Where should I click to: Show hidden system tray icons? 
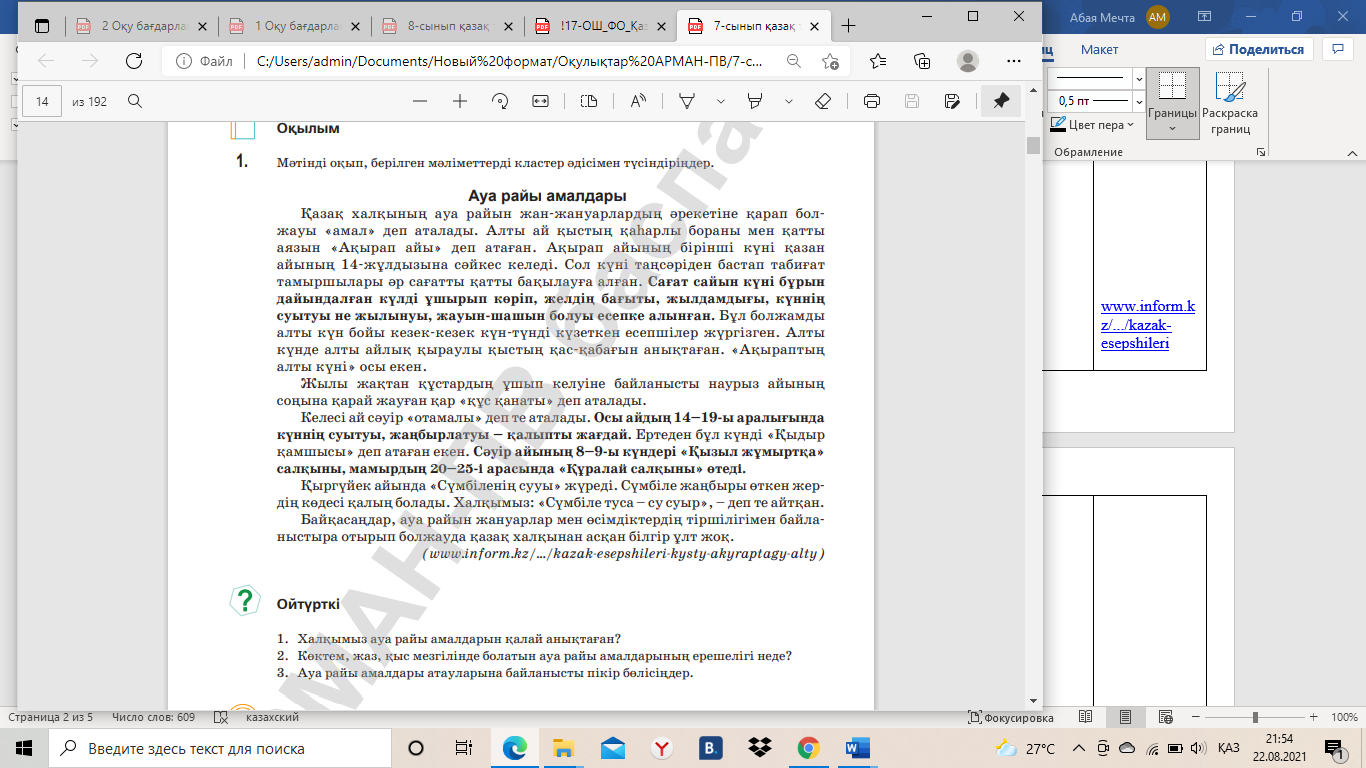click(x=1078, y=748)
